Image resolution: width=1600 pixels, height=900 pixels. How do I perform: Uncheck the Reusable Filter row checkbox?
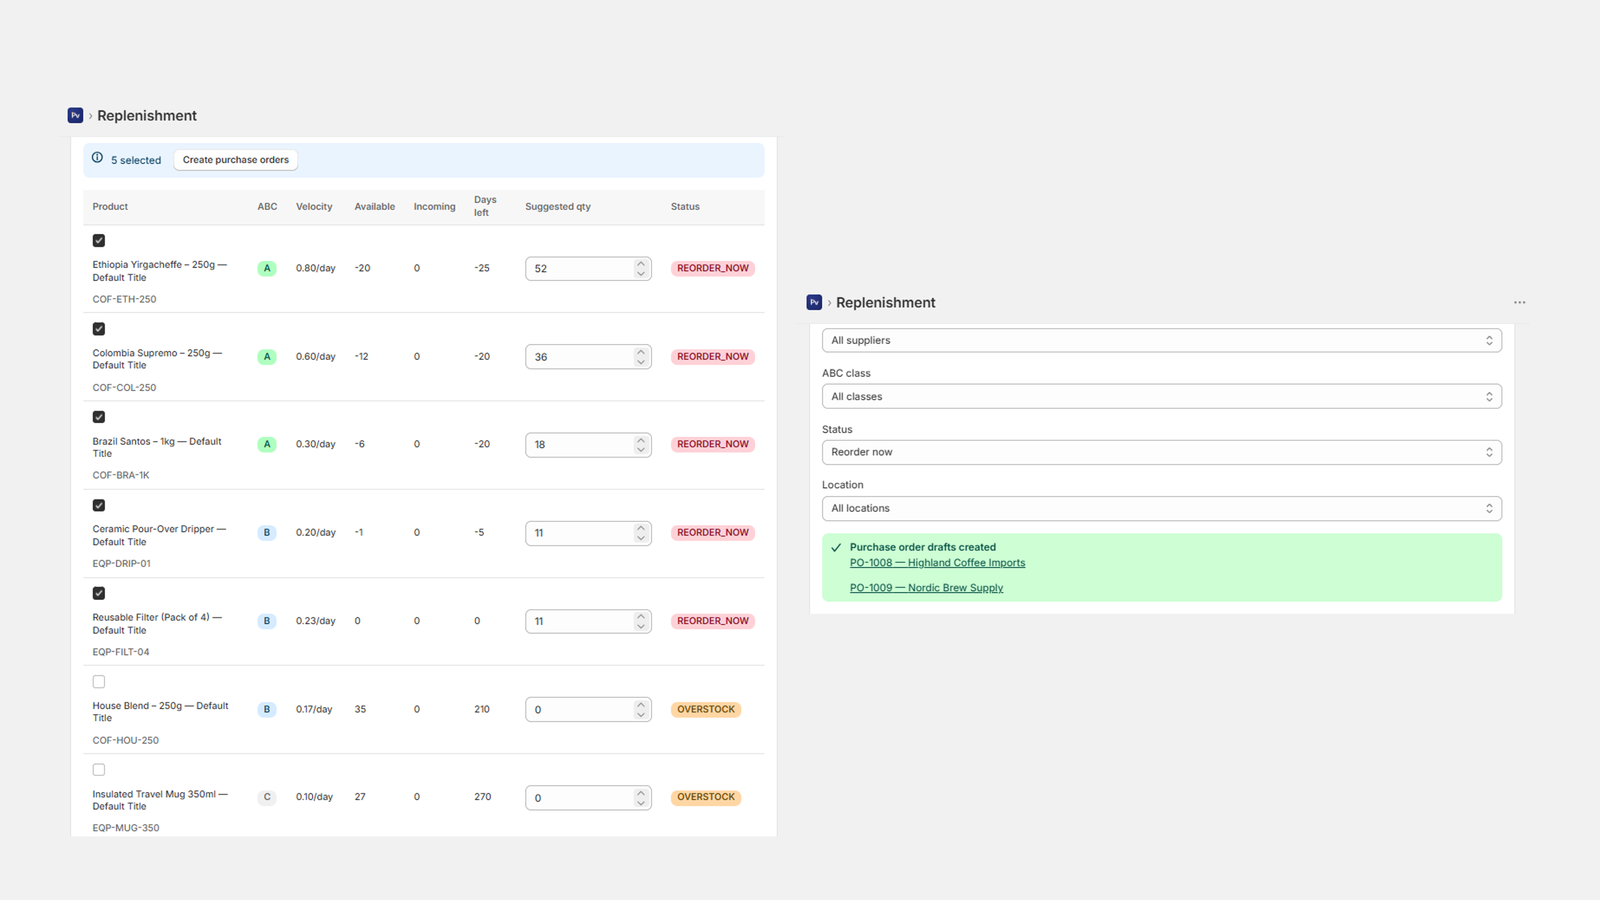pyautogui.click(x=99, y=593)
